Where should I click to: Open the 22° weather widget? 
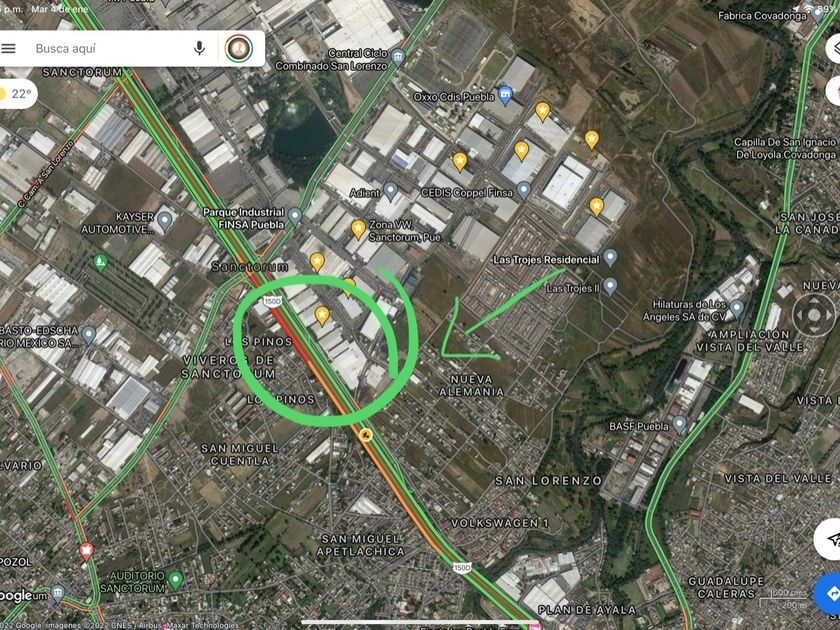pyautogui.click(x=16, y=94)
